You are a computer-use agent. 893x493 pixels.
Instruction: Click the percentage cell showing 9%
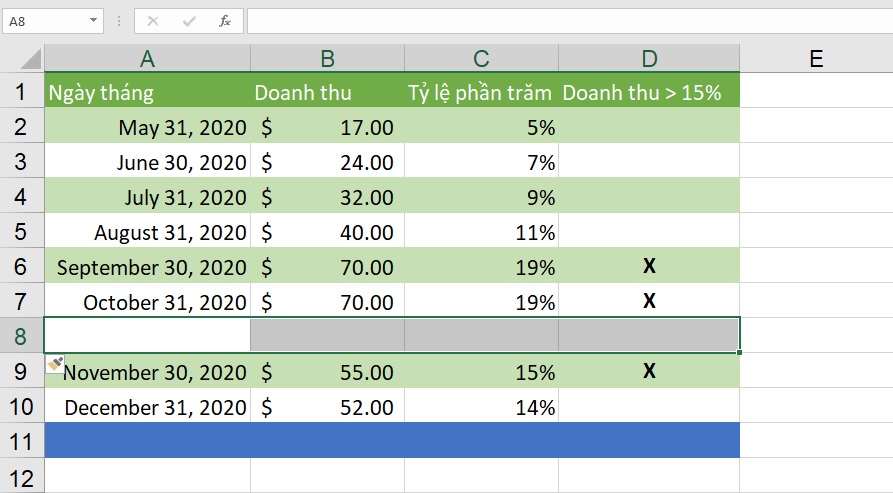pos(481,196)
